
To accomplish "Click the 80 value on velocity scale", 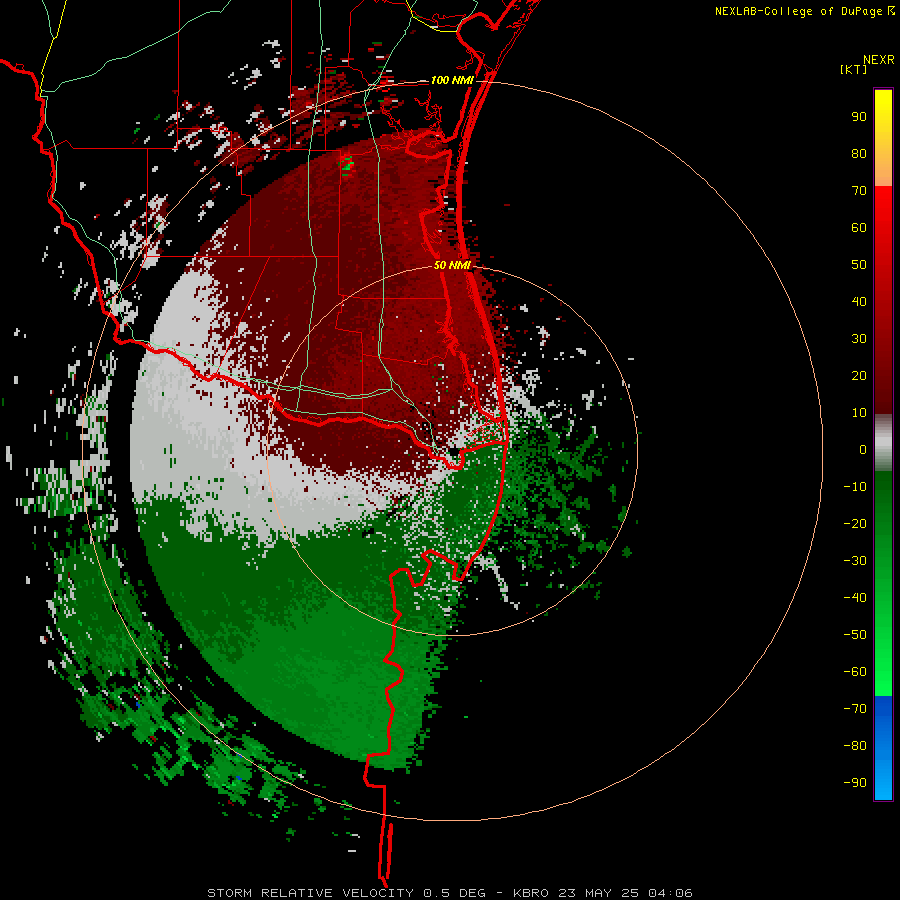I will coord(859,154).
